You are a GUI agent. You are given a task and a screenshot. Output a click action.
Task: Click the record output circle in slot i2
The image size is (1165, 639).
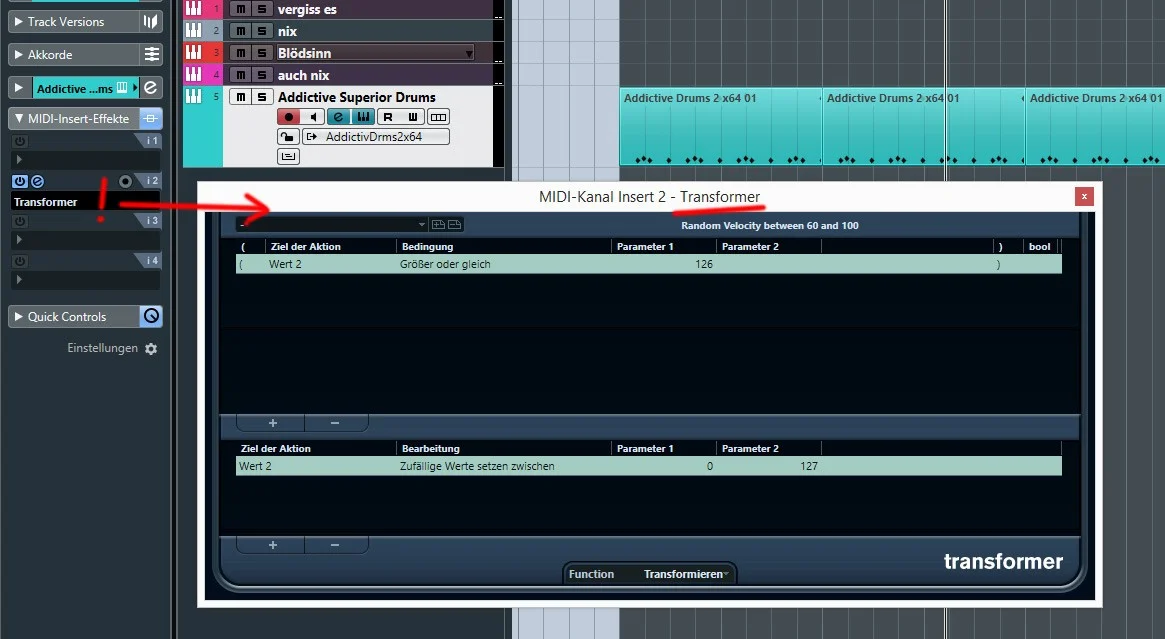tap(126, 181)
